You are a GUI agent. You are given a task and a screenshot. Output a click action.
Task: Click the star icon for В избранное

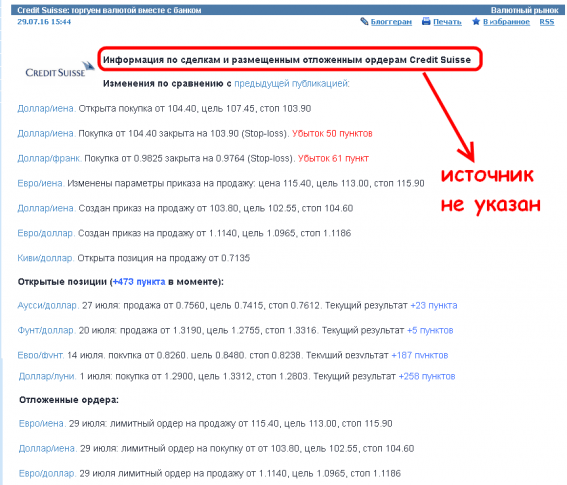[476, 21]
